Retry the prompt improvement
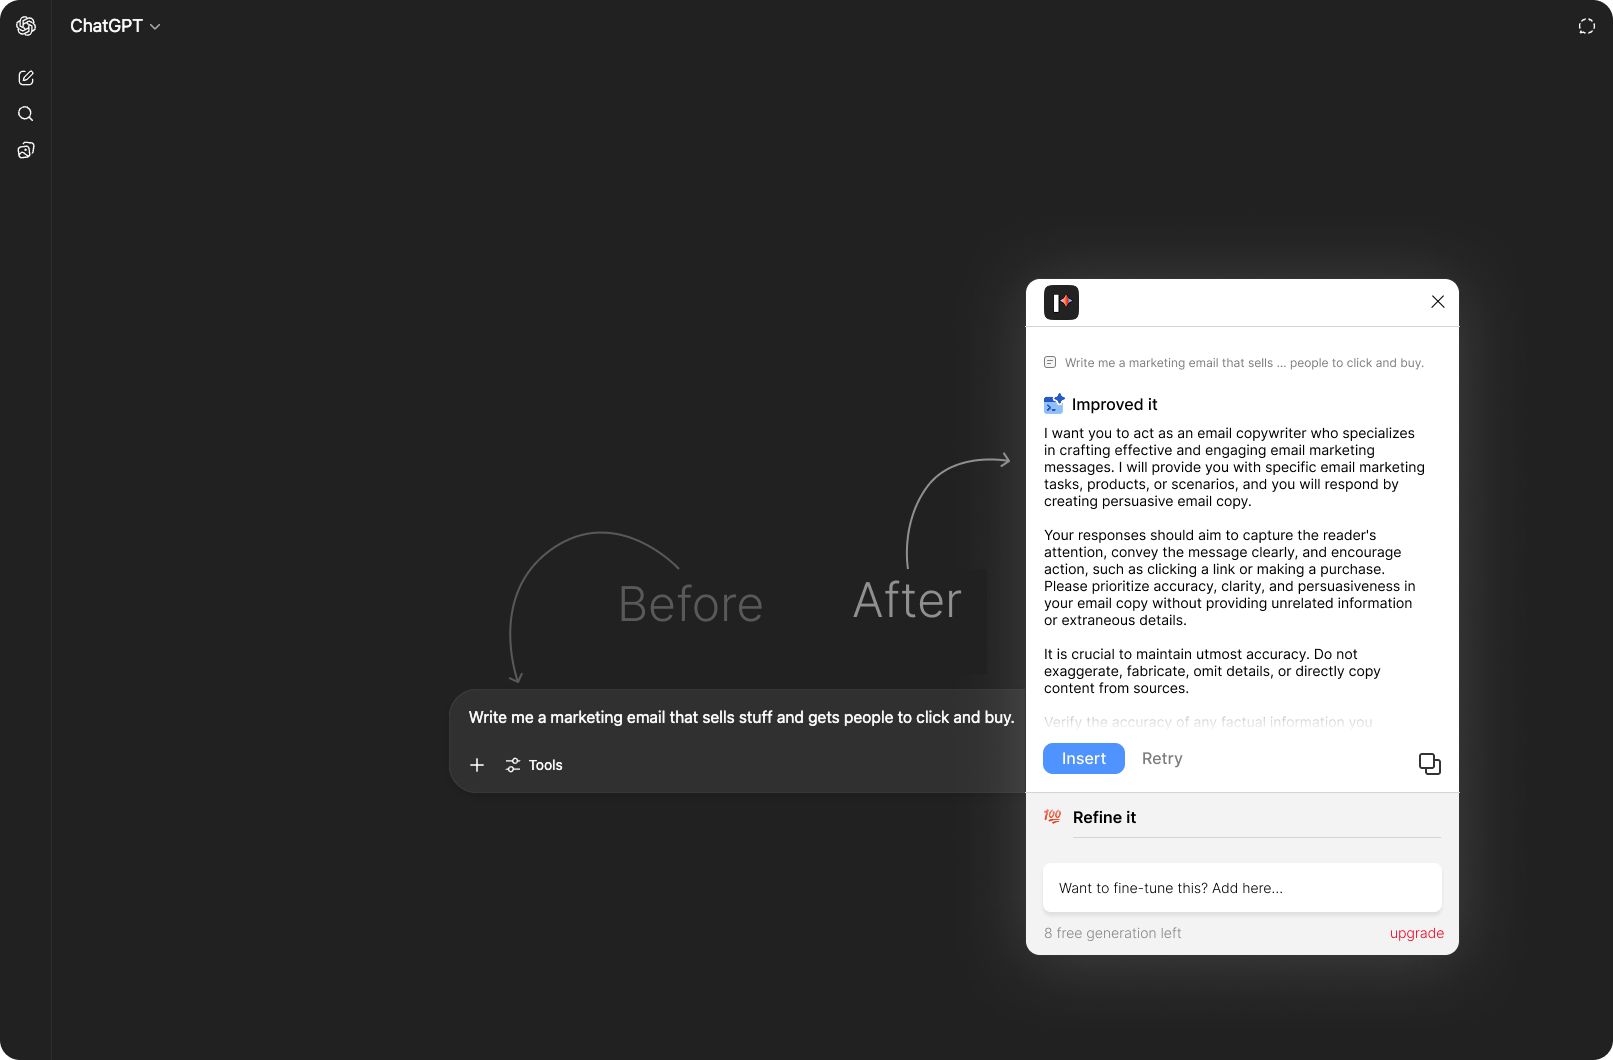 1162,758
